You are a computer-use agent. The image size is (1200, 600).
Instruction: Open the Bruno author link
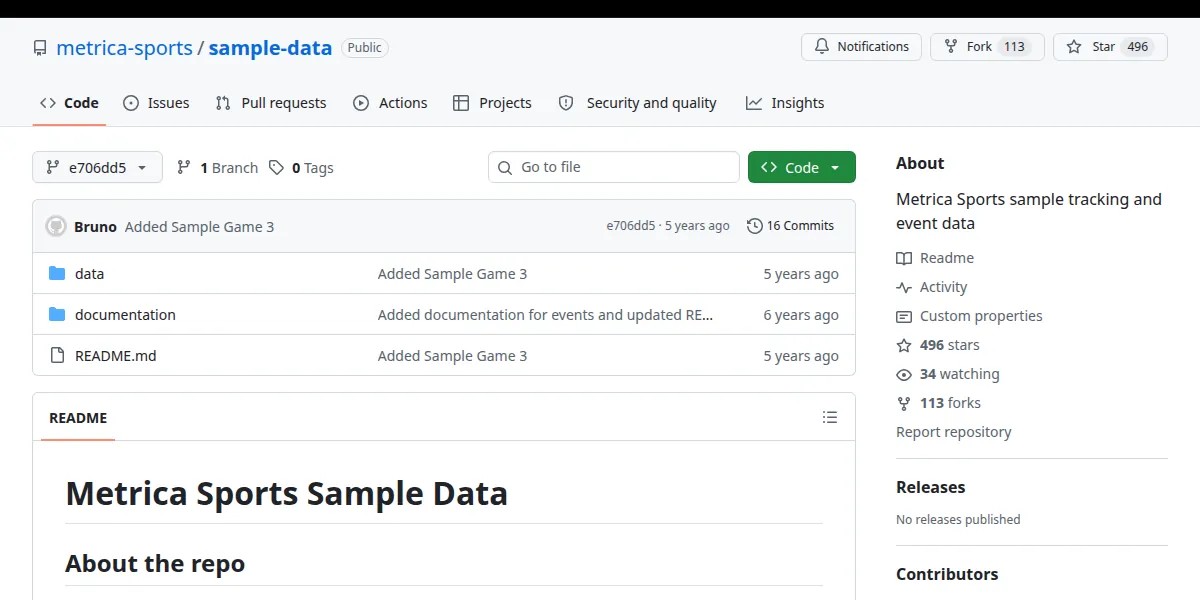pyautogui.click(x=95, y=227)
